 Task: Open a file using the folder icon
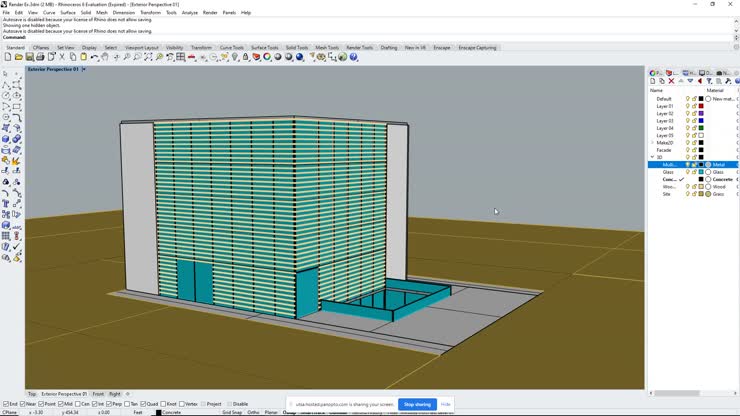(x=18, y=57)
